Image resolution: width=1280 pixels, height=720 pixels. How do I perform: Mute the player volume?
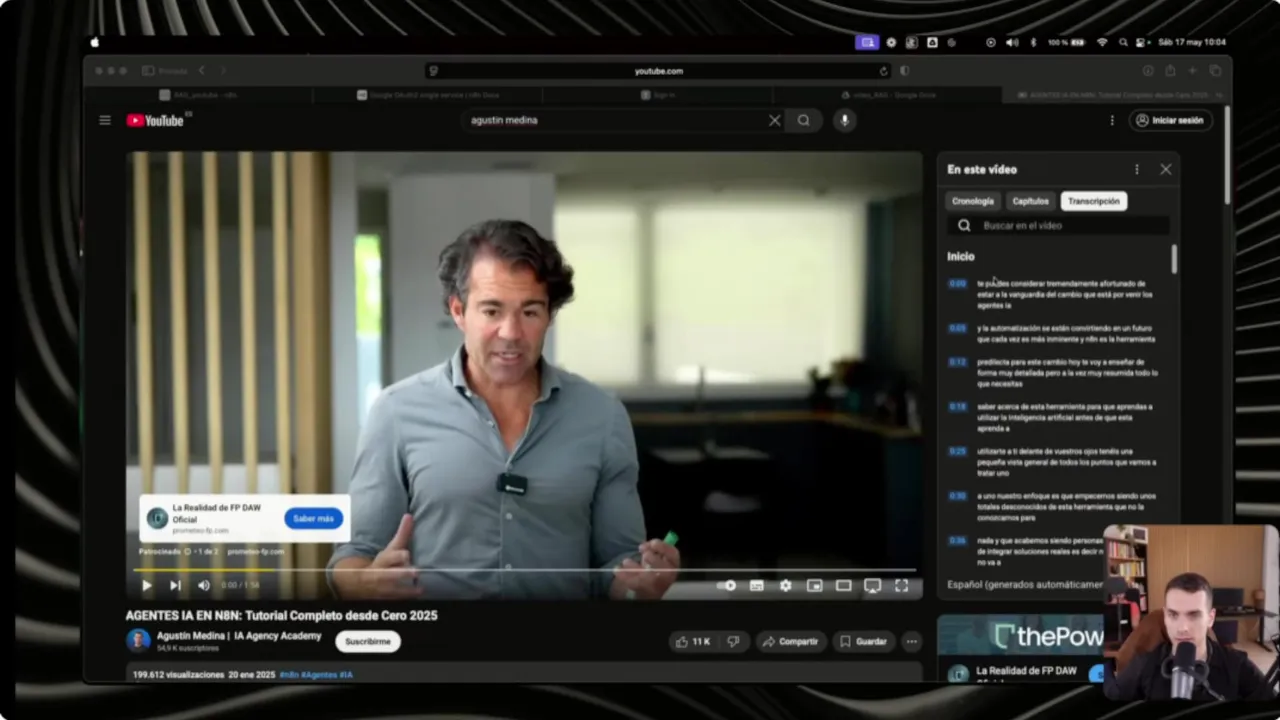(204, 585)
